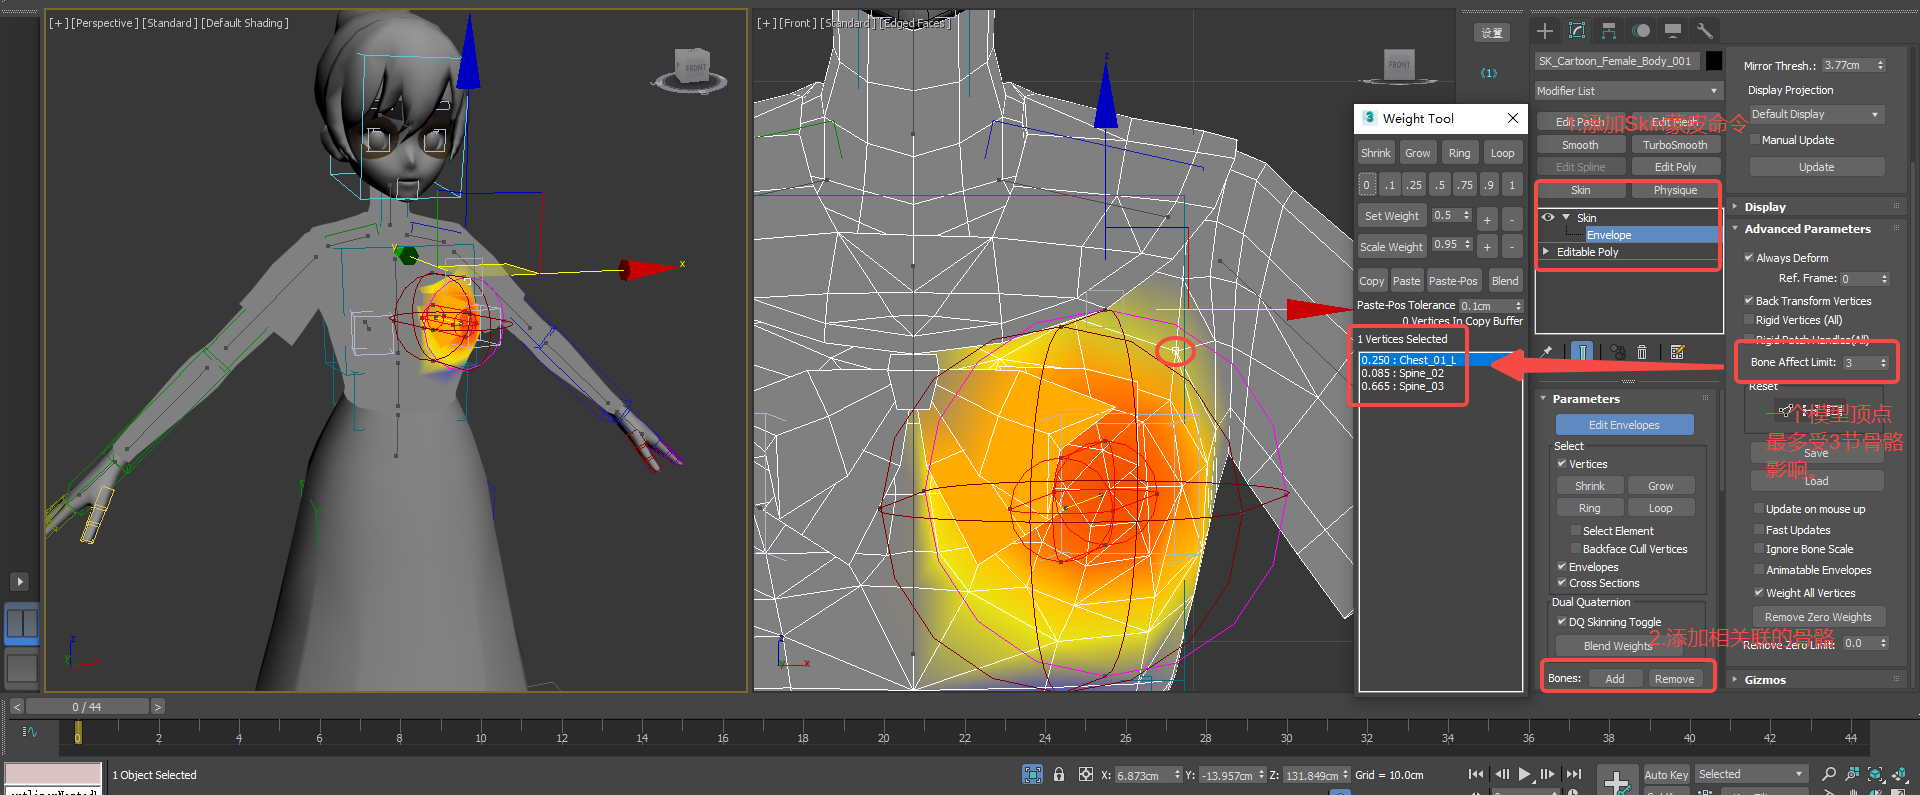
Task: Toggle Weight All Vertices checkbox
Action: [x=1759, y=592]
